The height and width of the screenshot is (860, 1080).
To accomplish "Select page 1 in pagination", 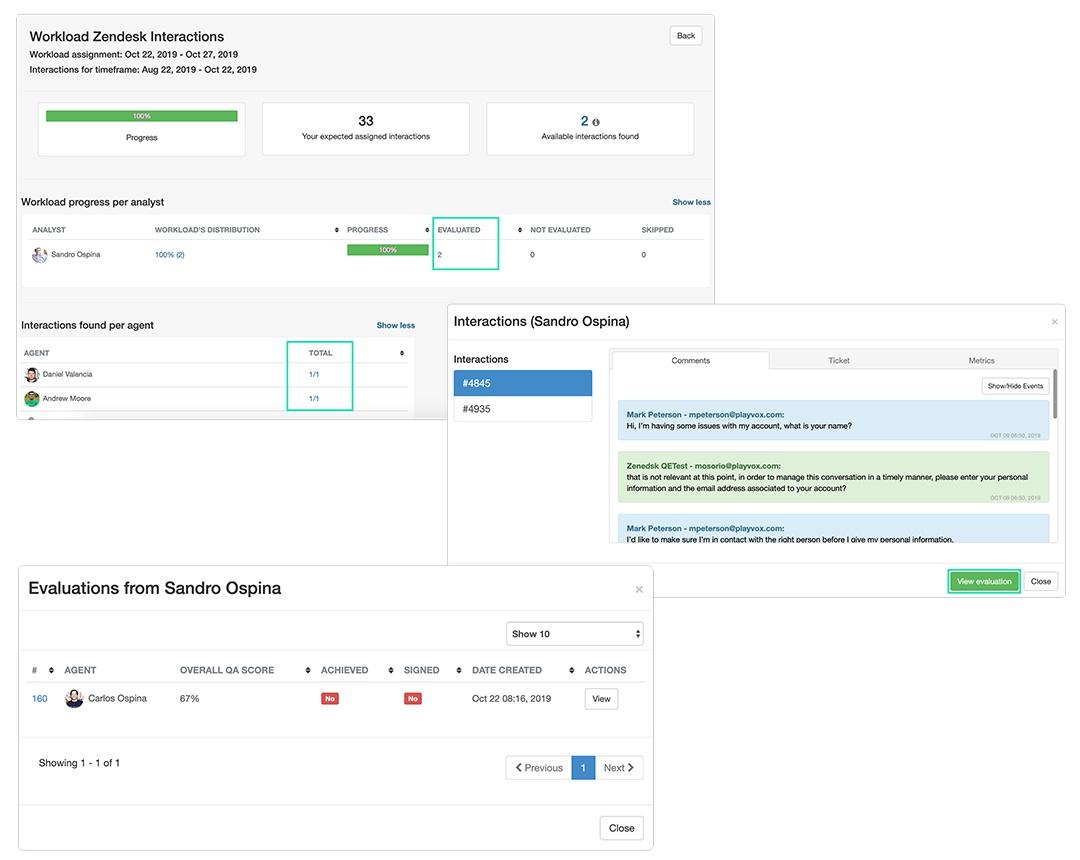I will coord(583,768).
